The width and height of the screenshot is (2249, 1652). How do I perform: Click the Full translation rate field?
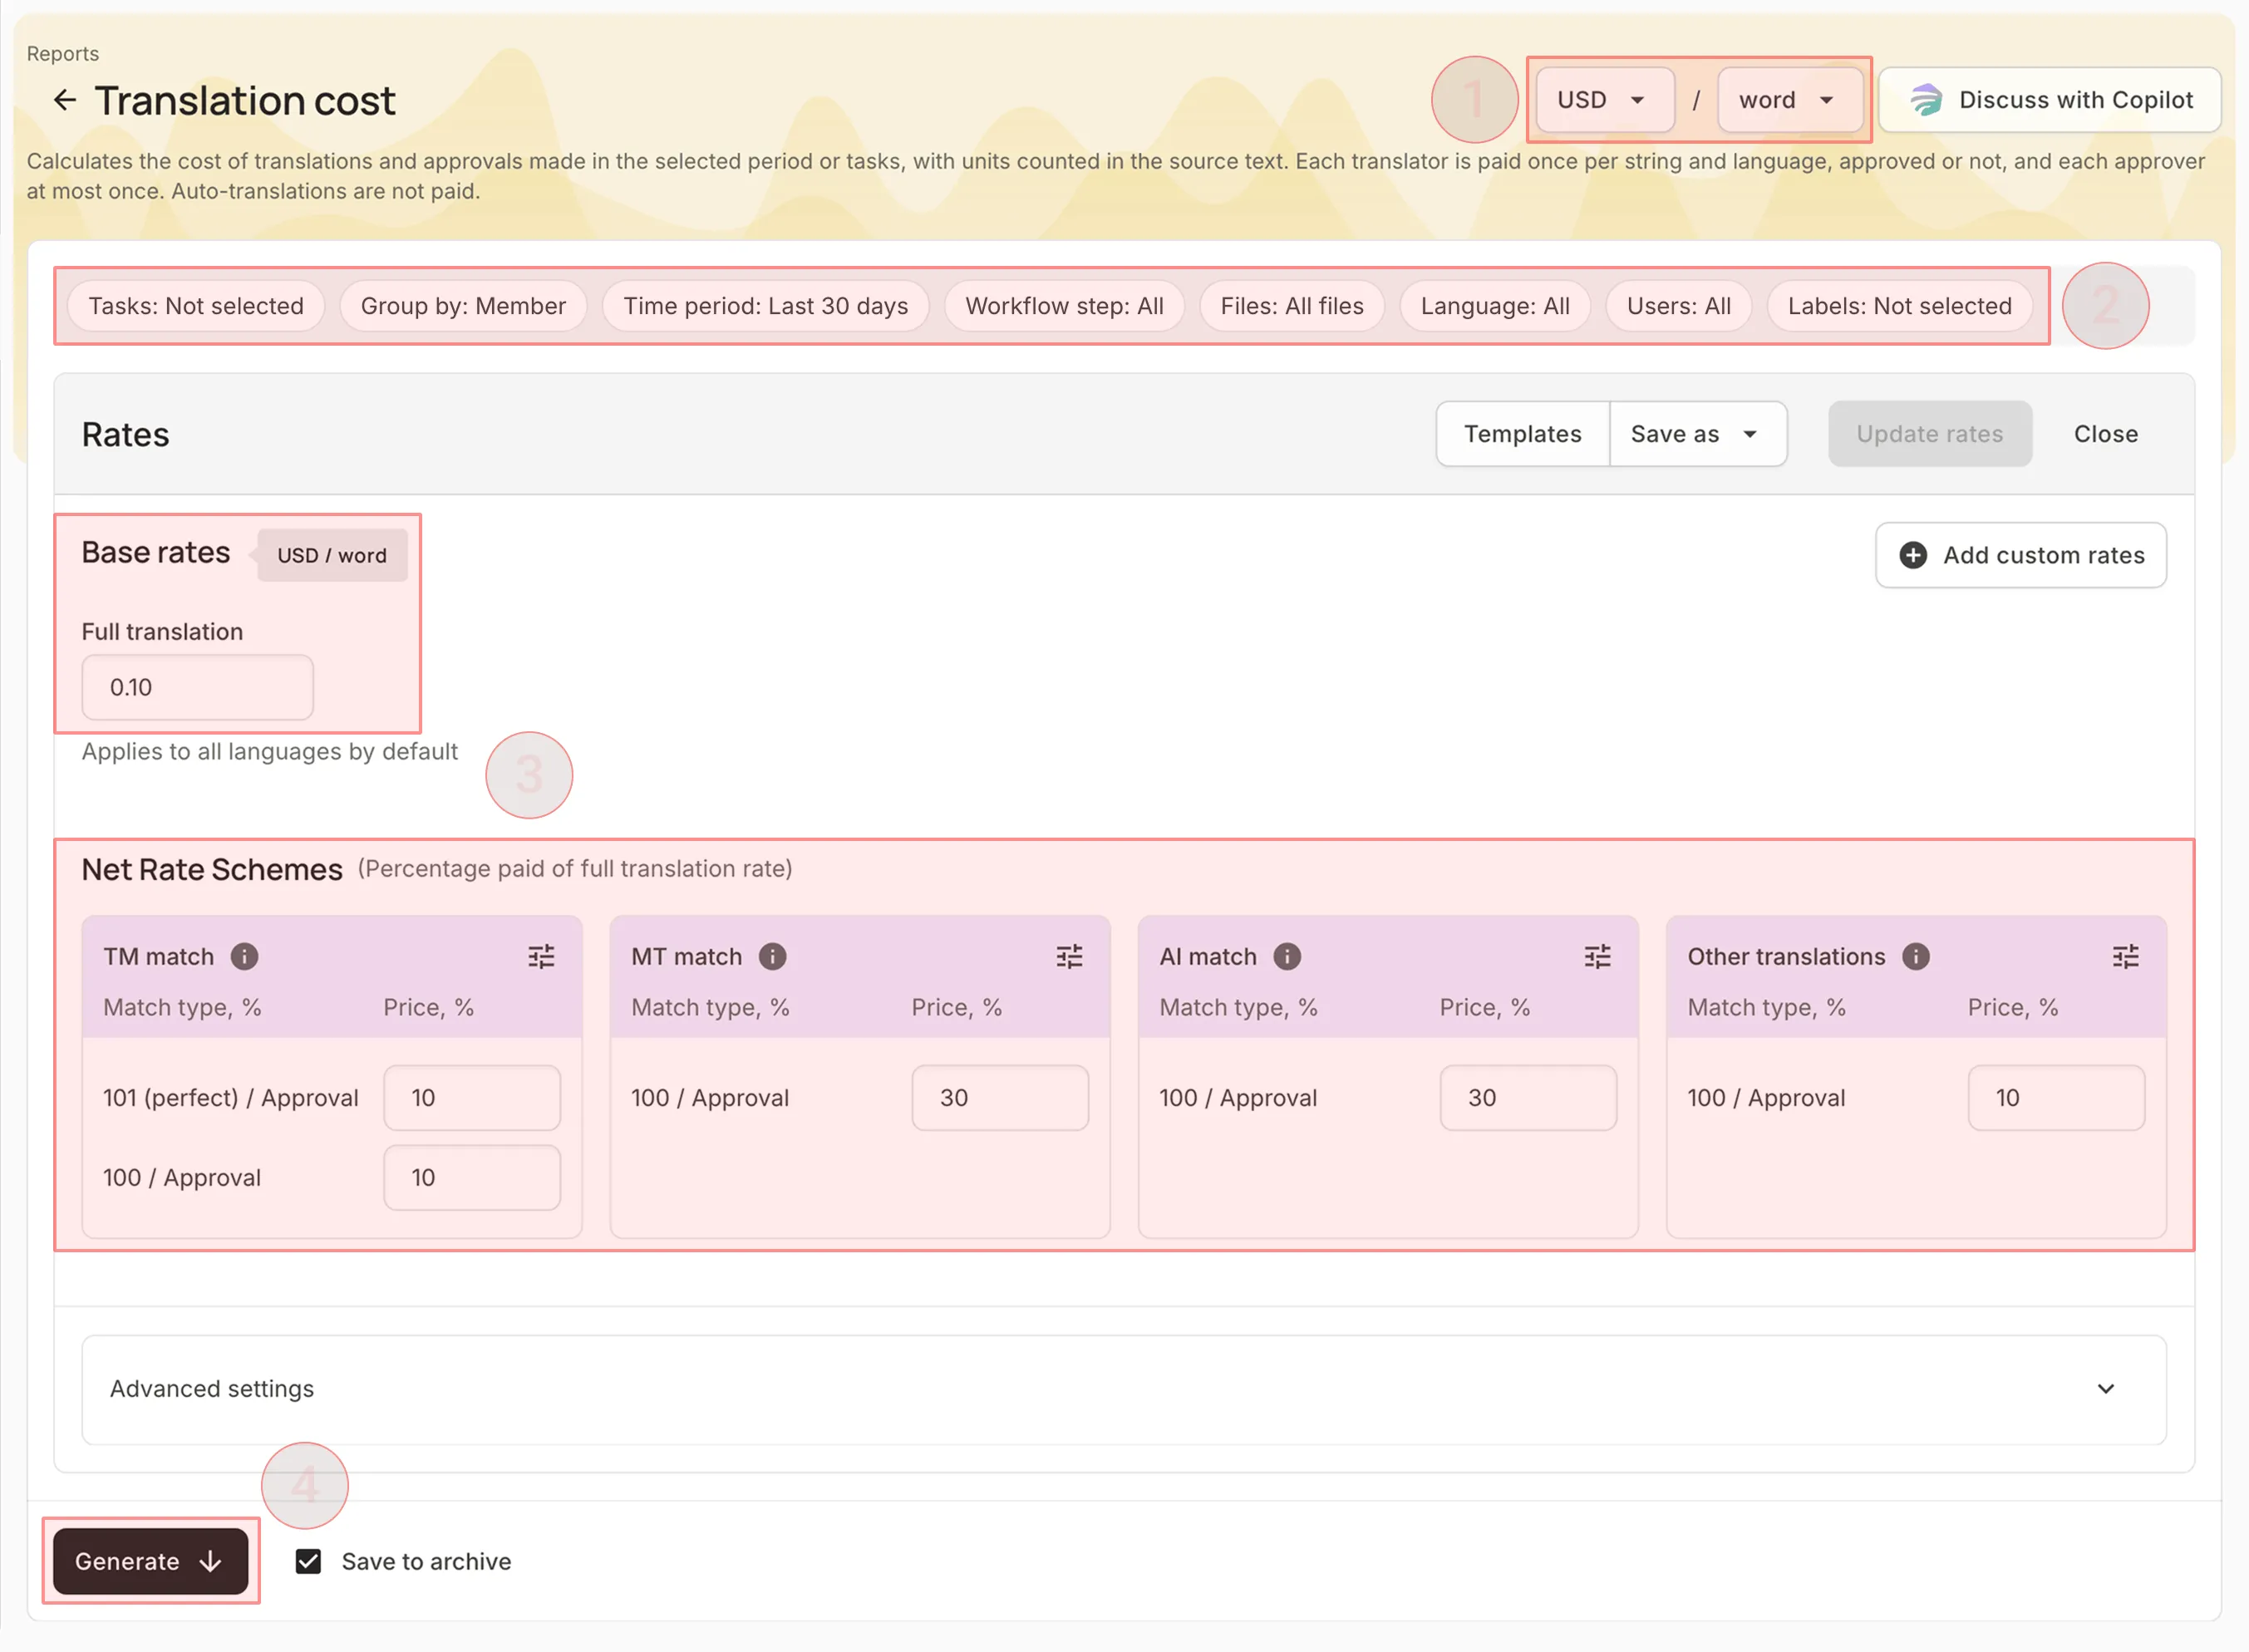tap(198, 687)
